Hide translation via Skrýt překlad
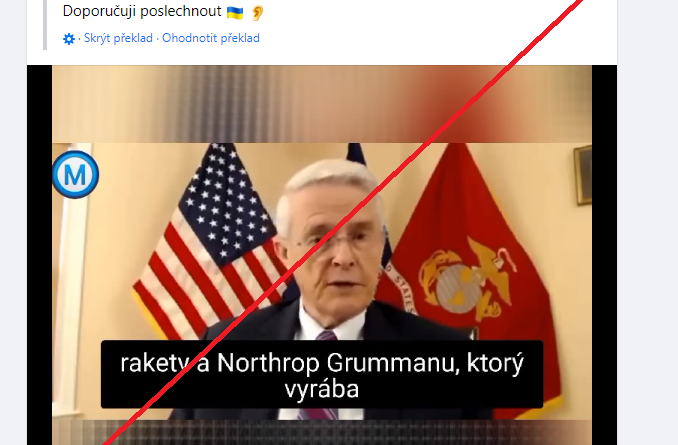 coord(118,38)
